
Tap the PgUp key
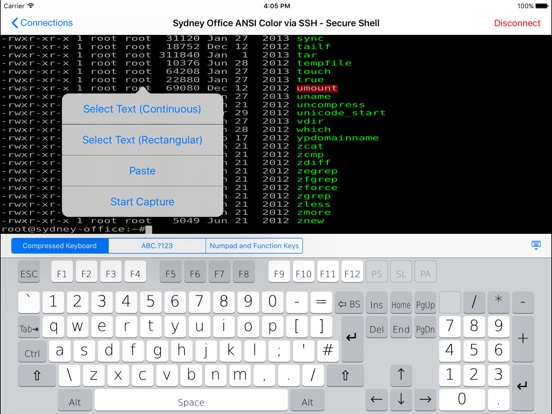(425, 303)
